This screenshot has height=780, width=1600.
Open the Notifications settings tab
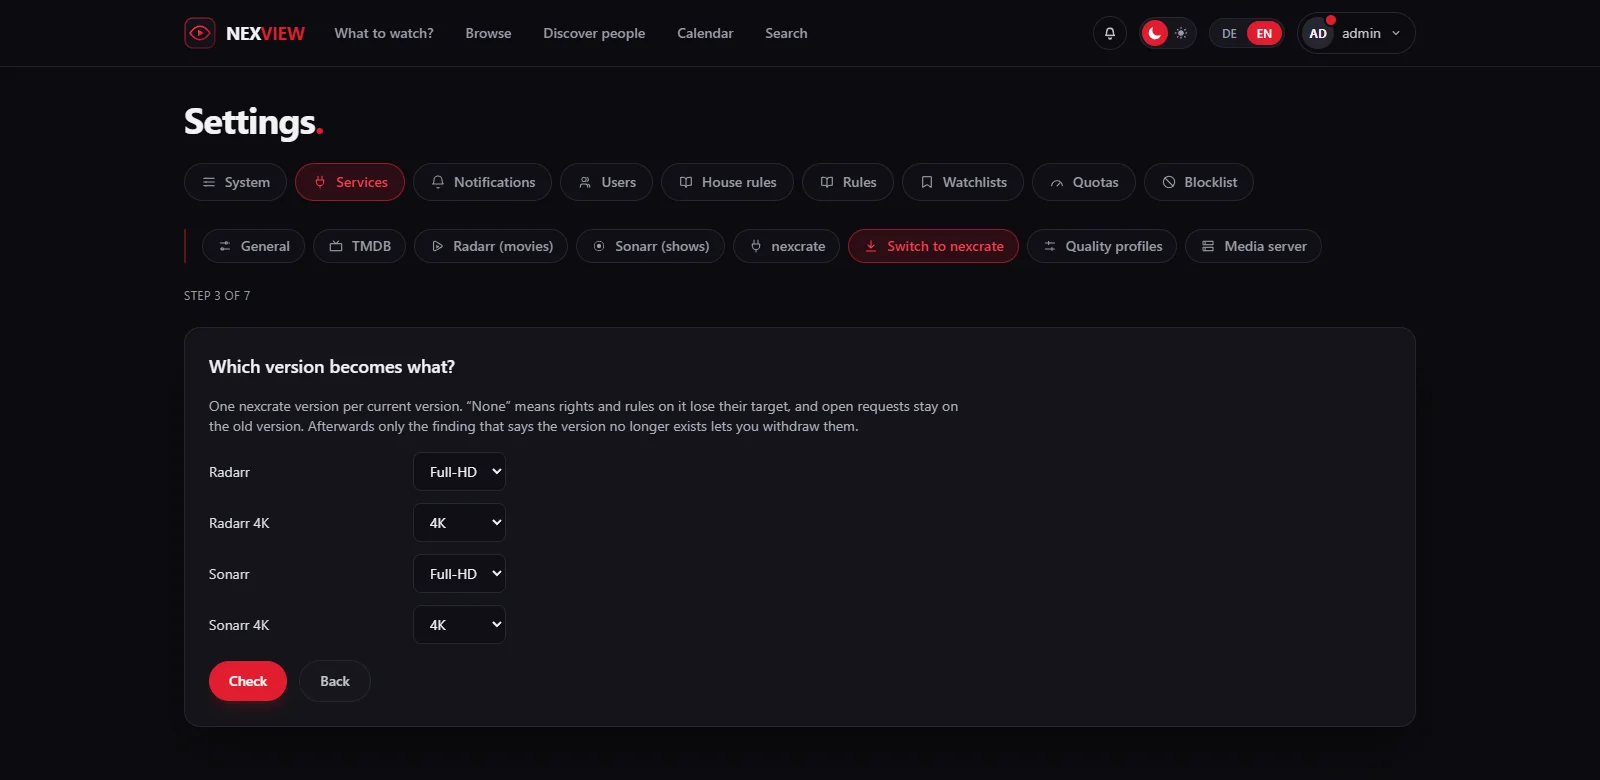pyautogui.click(x=482, y=182)
